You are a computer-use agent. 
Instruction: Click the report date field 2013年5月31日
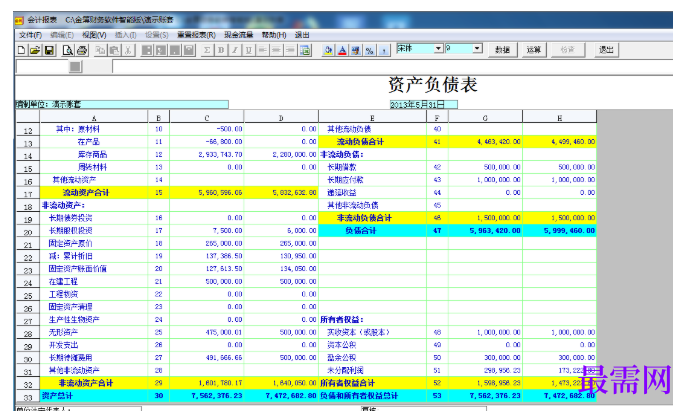423,105
